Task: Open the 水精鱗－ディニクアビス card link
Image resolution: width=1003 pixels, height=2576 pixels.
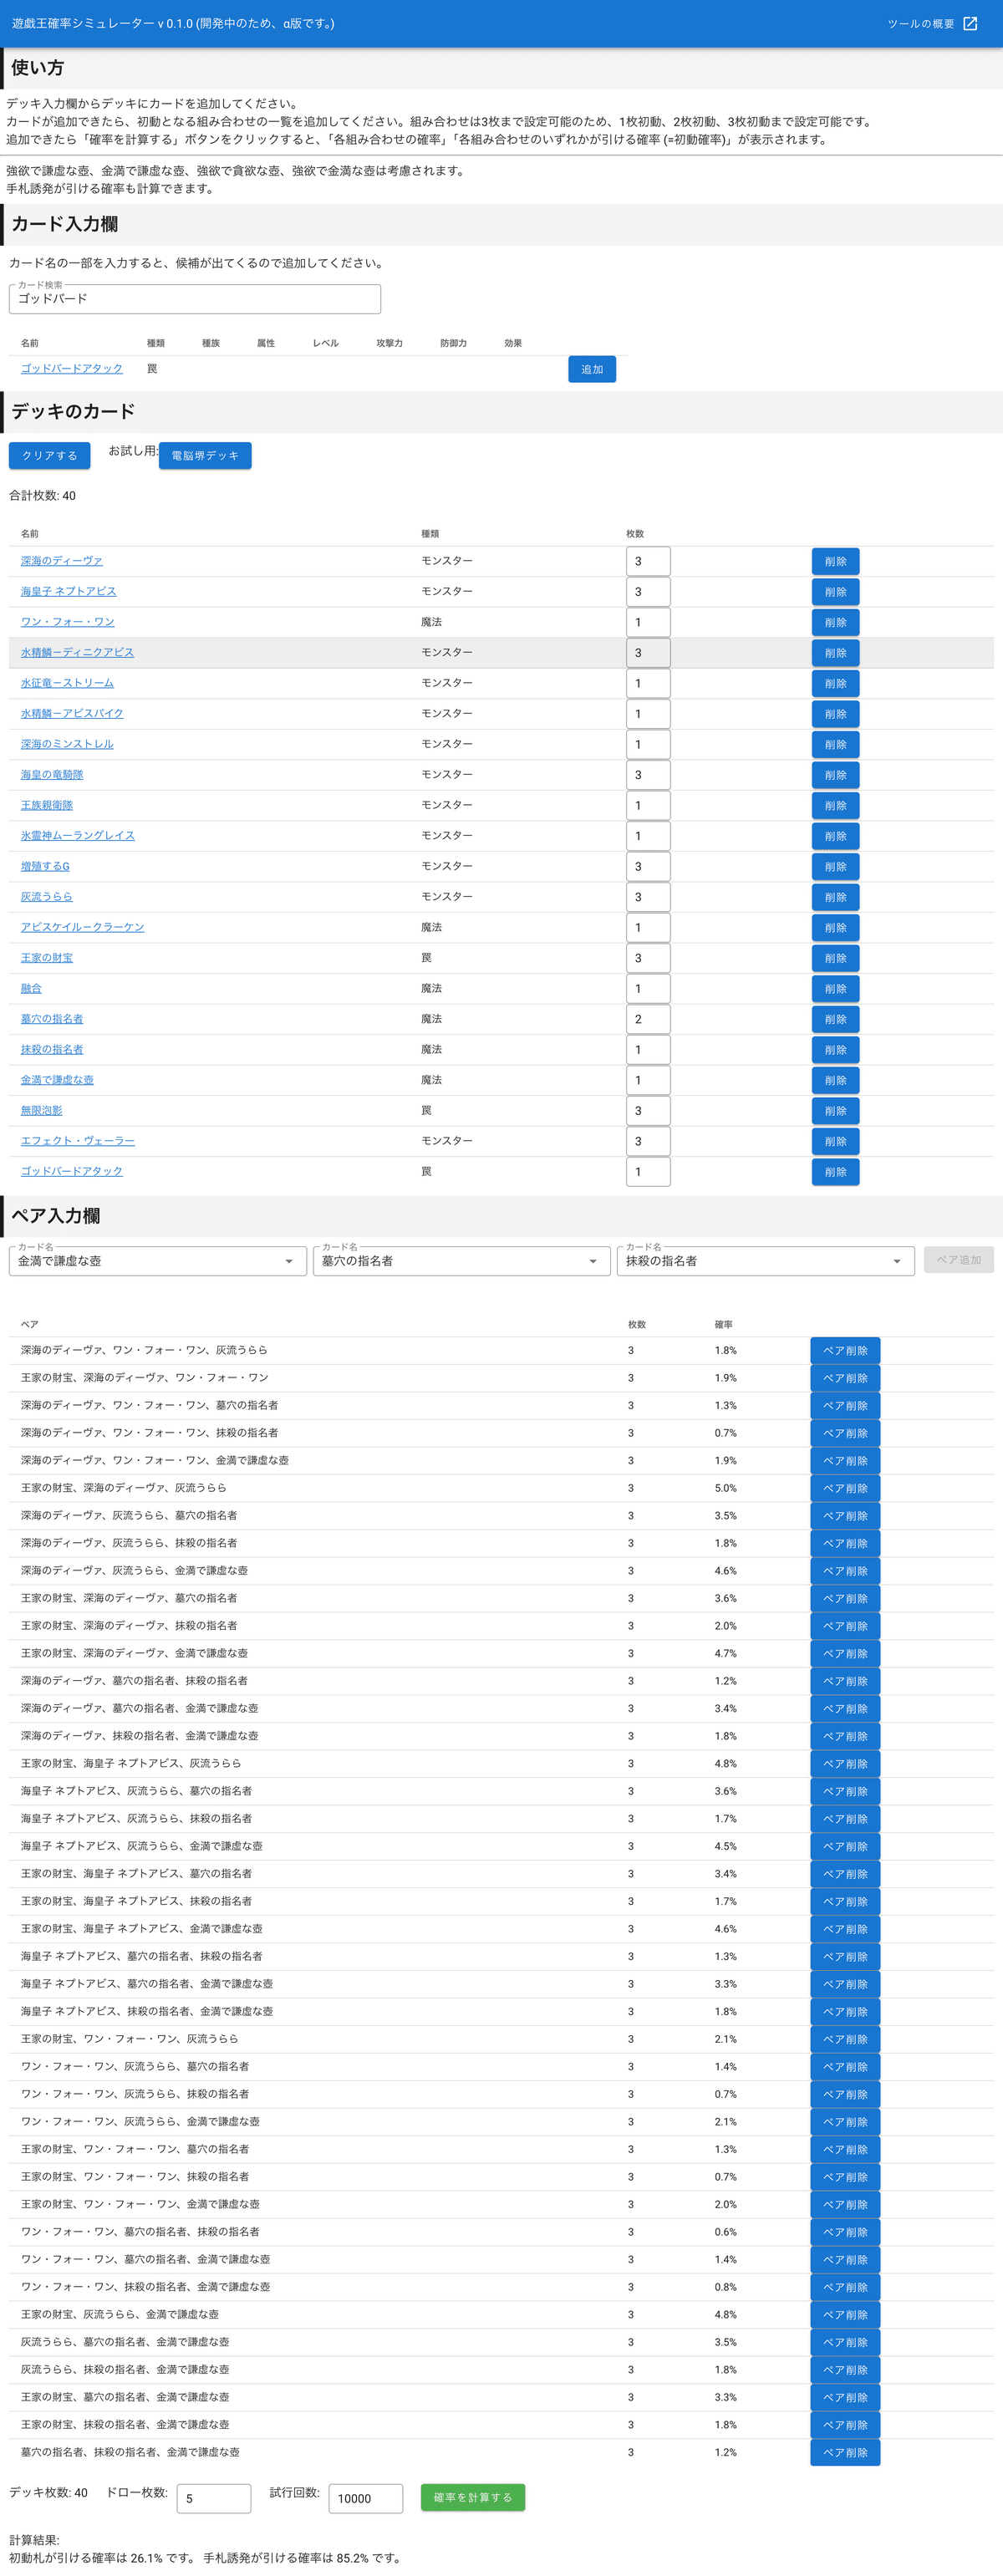Action: tap(77, 652)
